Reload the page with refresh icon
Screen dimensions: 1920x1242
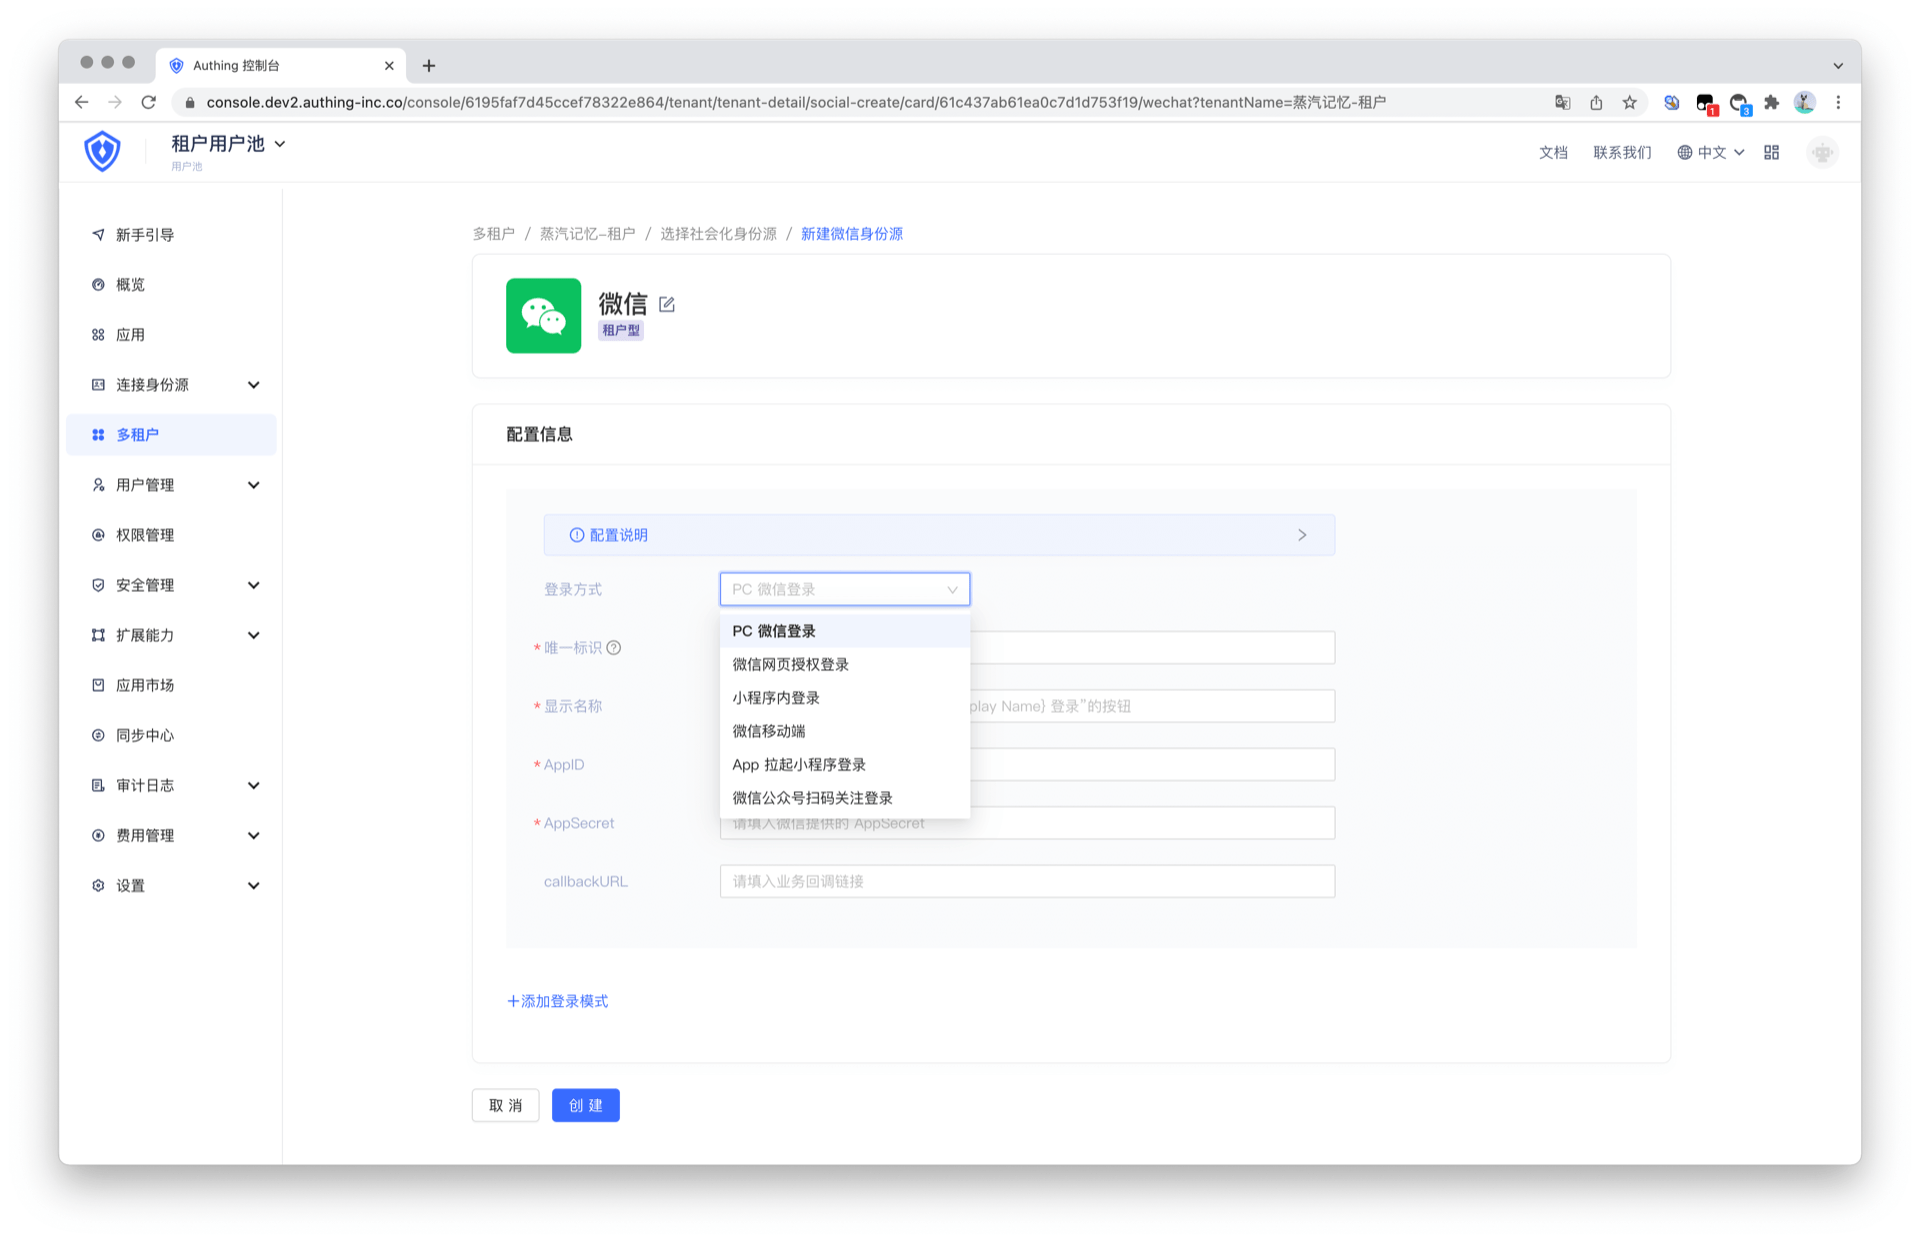tap(148, 102)
